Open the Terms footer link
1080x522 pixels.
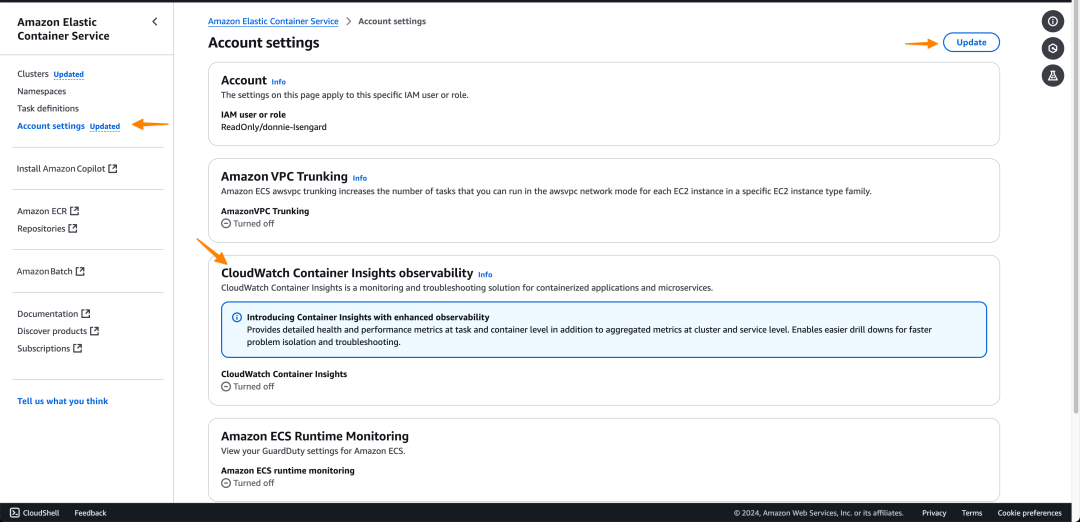point(972,513)
